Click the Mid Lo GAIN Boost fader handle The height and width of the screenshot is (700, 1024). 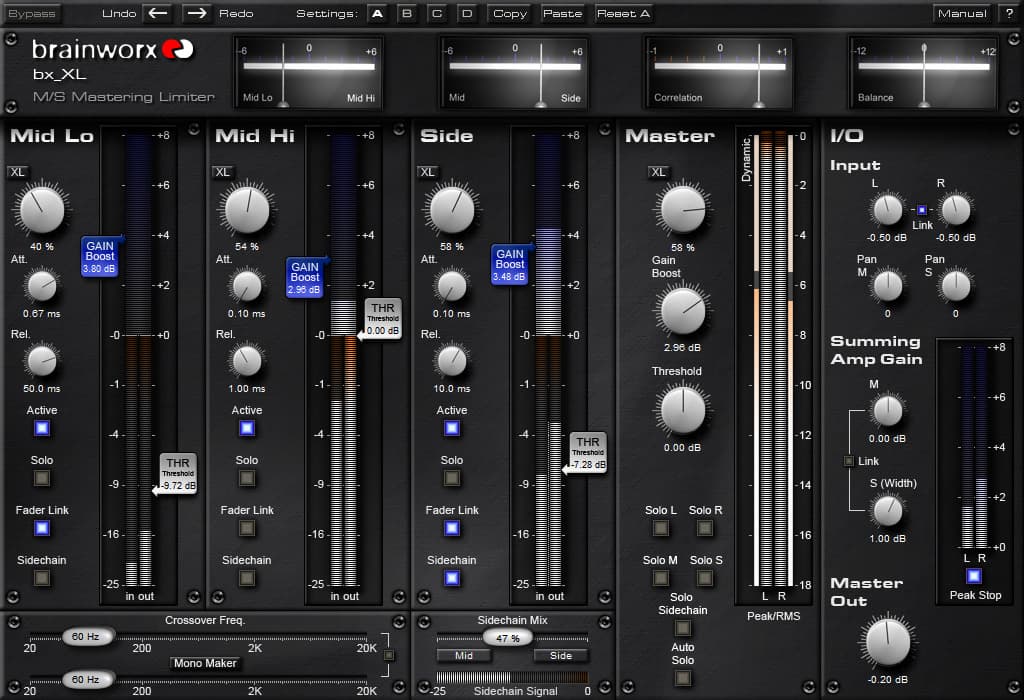100,257
